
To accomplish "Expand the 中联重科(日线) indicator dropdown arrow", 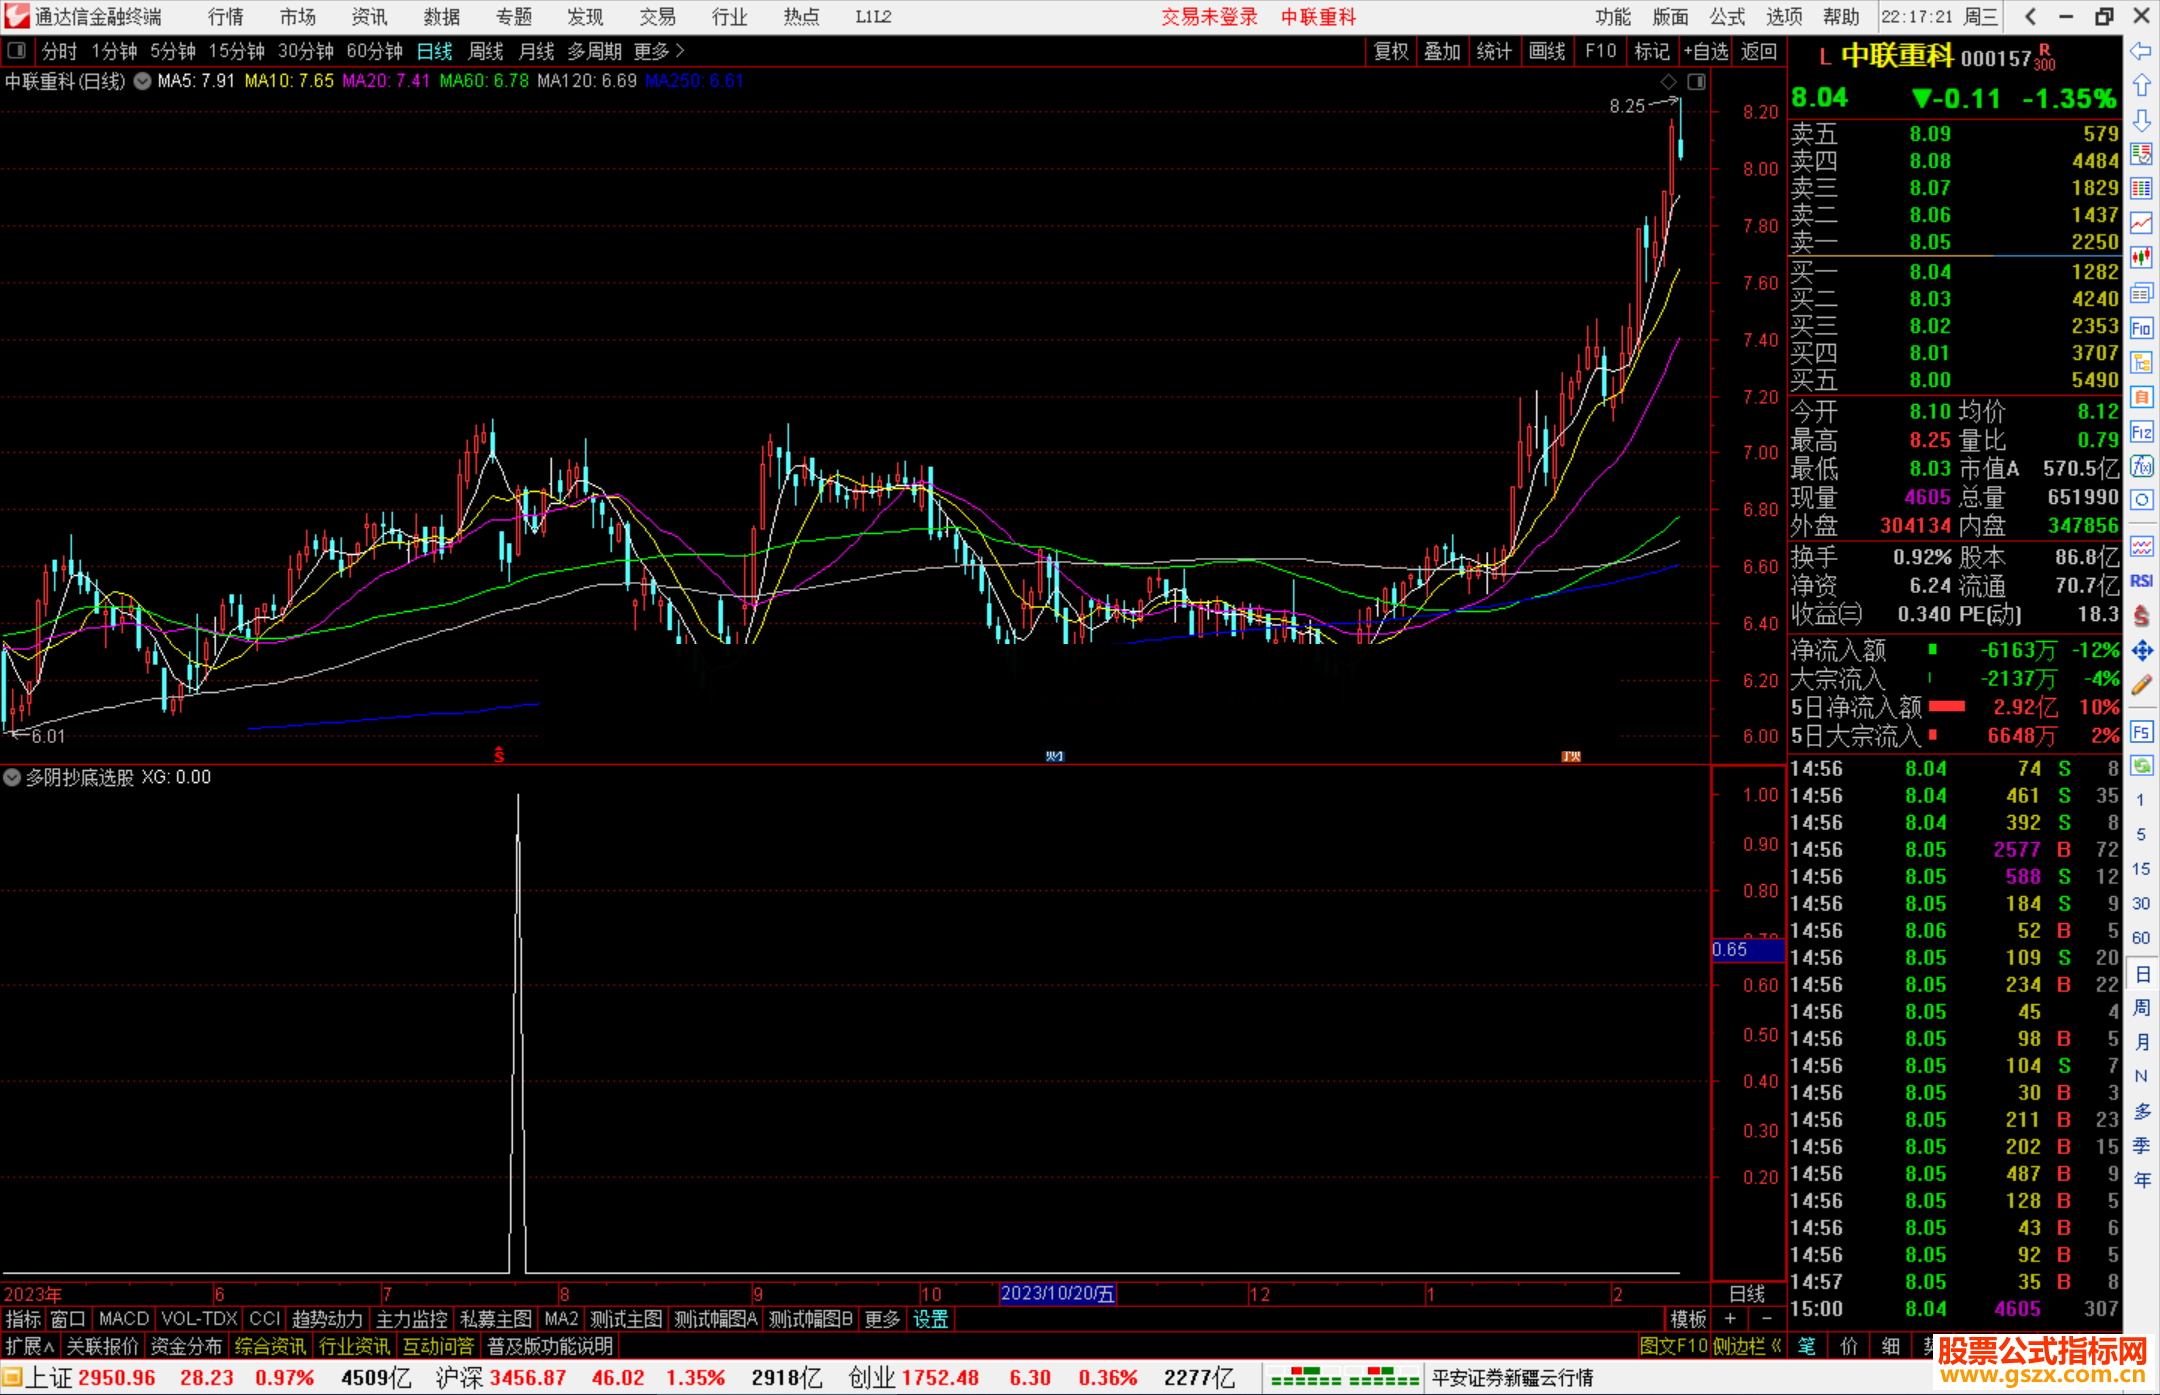I will pyautogui.click(x=143, y=81).
